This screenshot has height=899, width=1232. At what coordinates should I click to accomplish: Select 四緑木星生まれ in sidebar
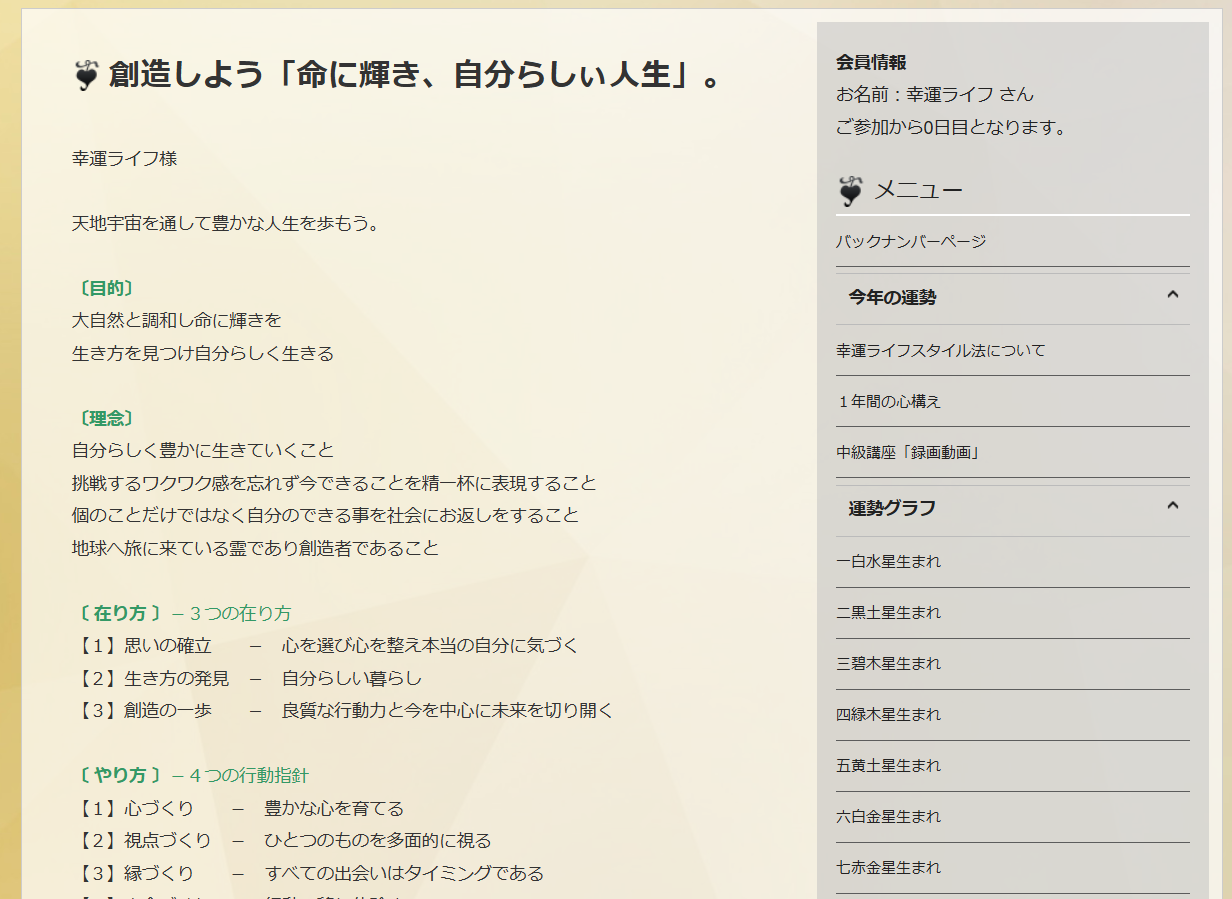(x=888, y=715)
